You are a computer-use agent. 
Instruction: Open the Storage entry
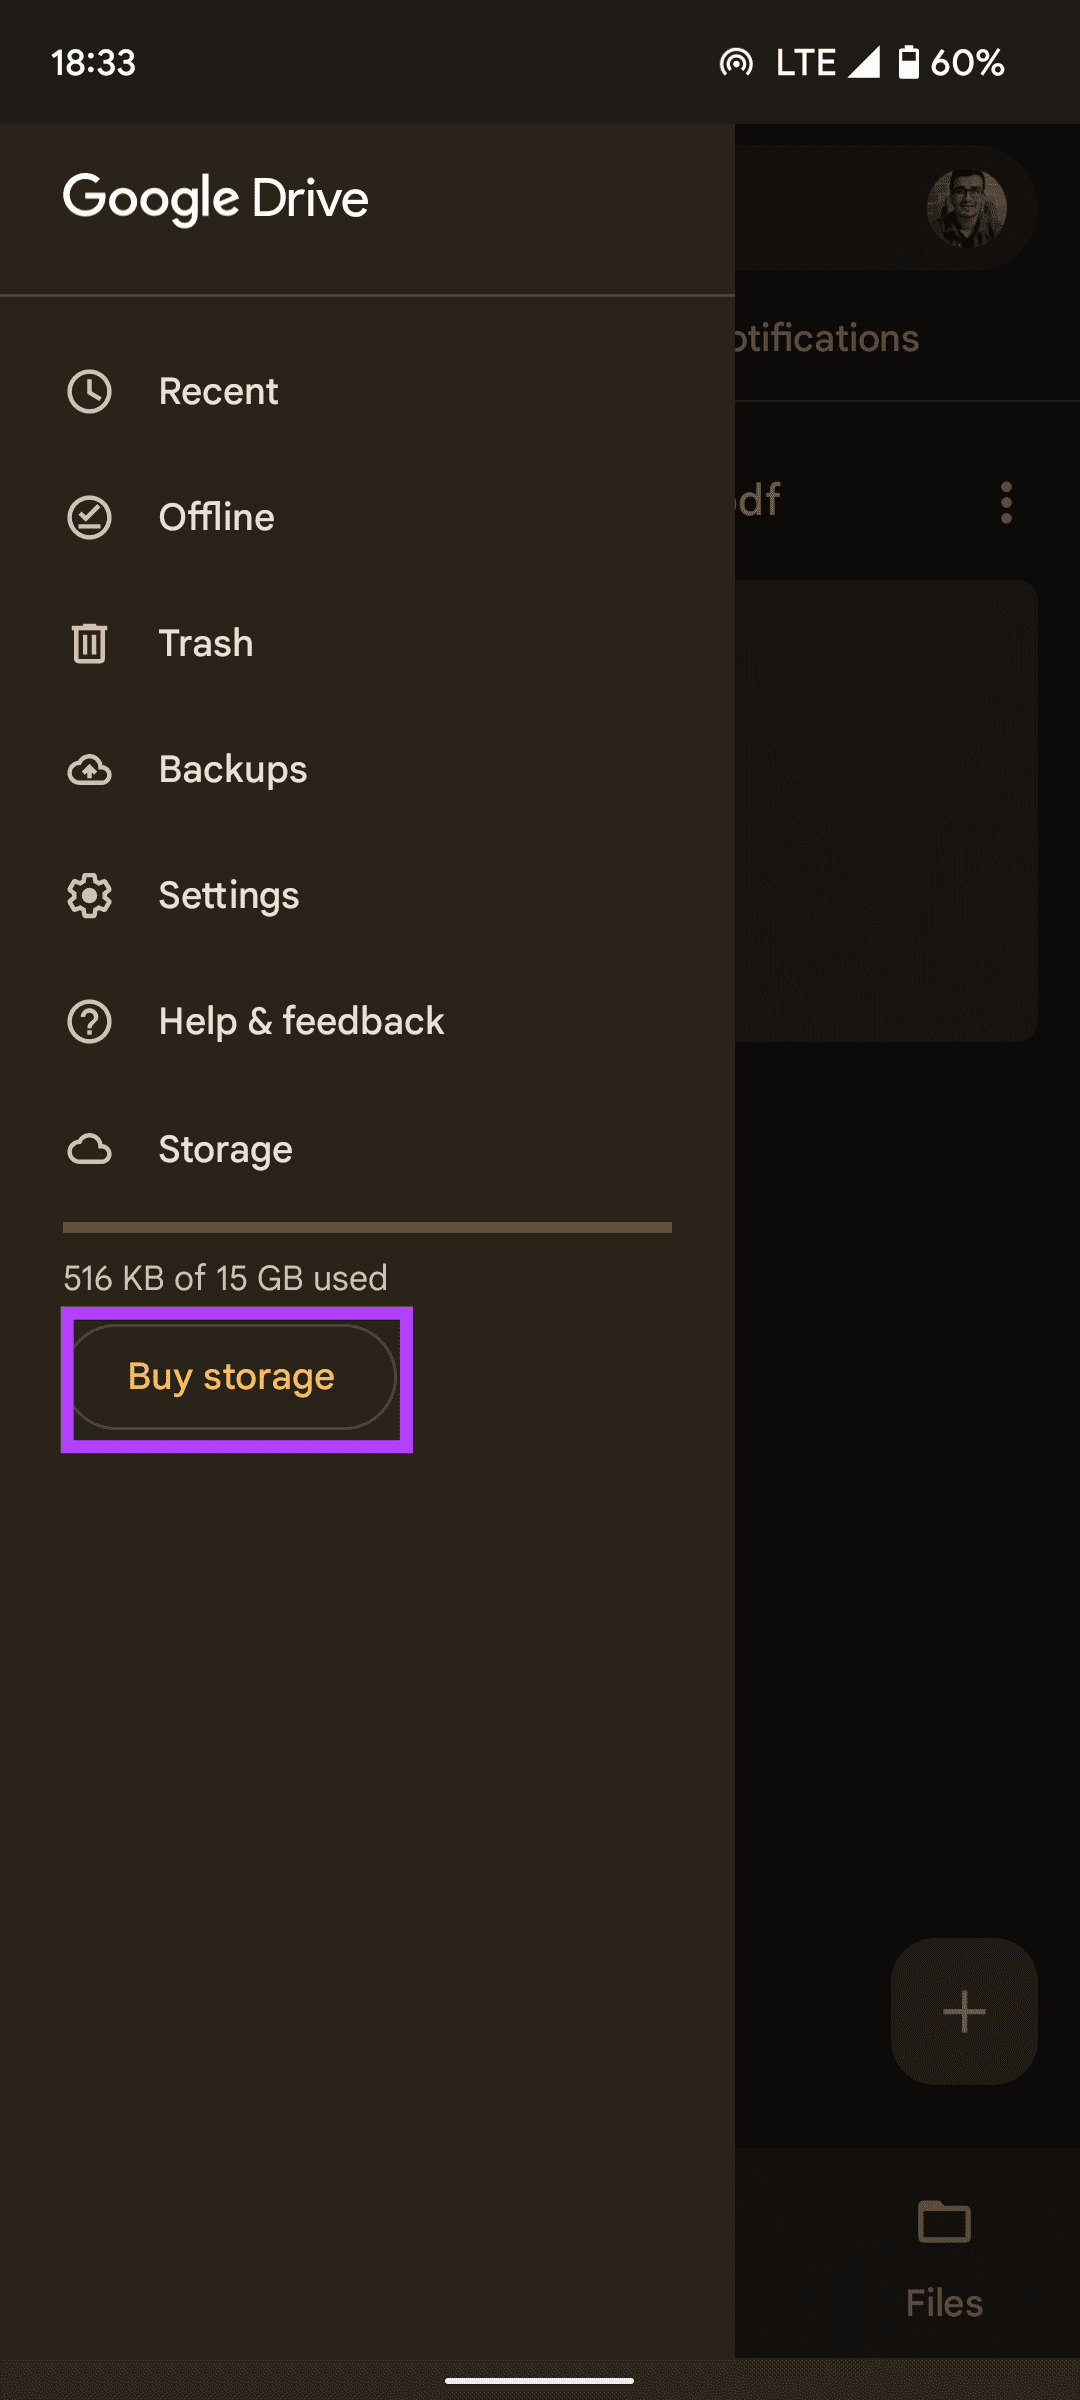(x=225, y=1150)
